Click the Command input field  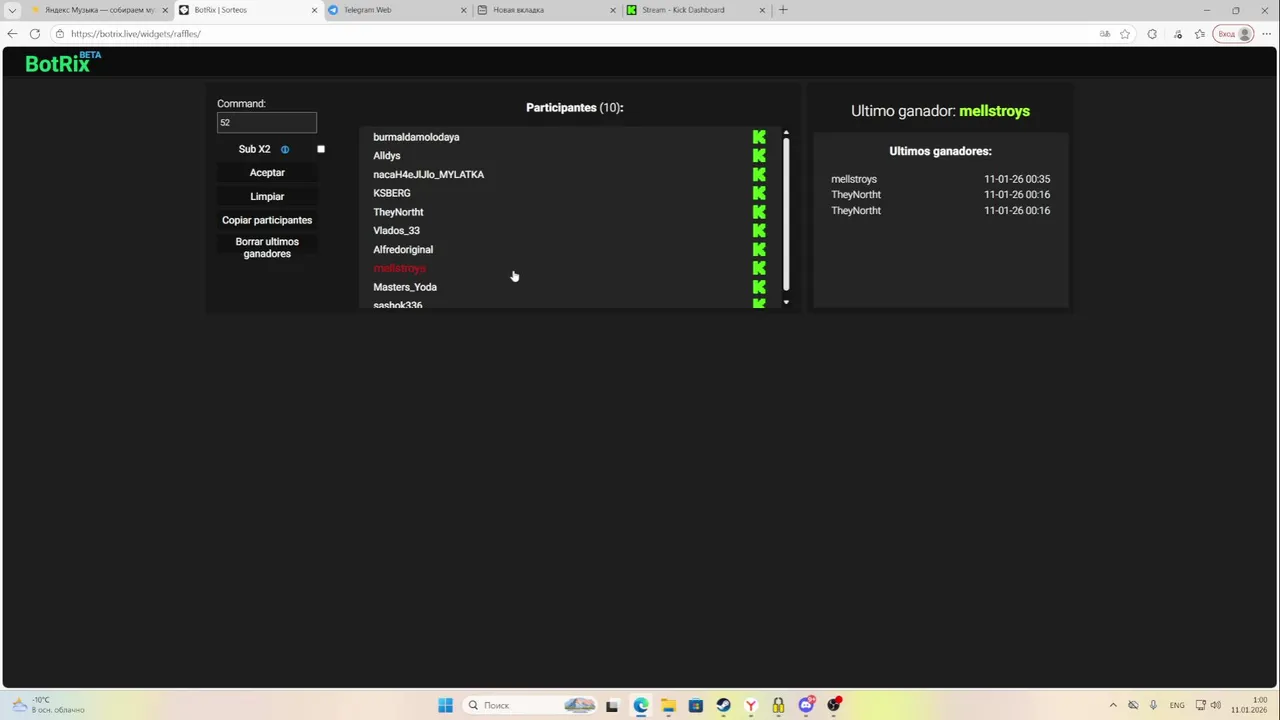267,122
